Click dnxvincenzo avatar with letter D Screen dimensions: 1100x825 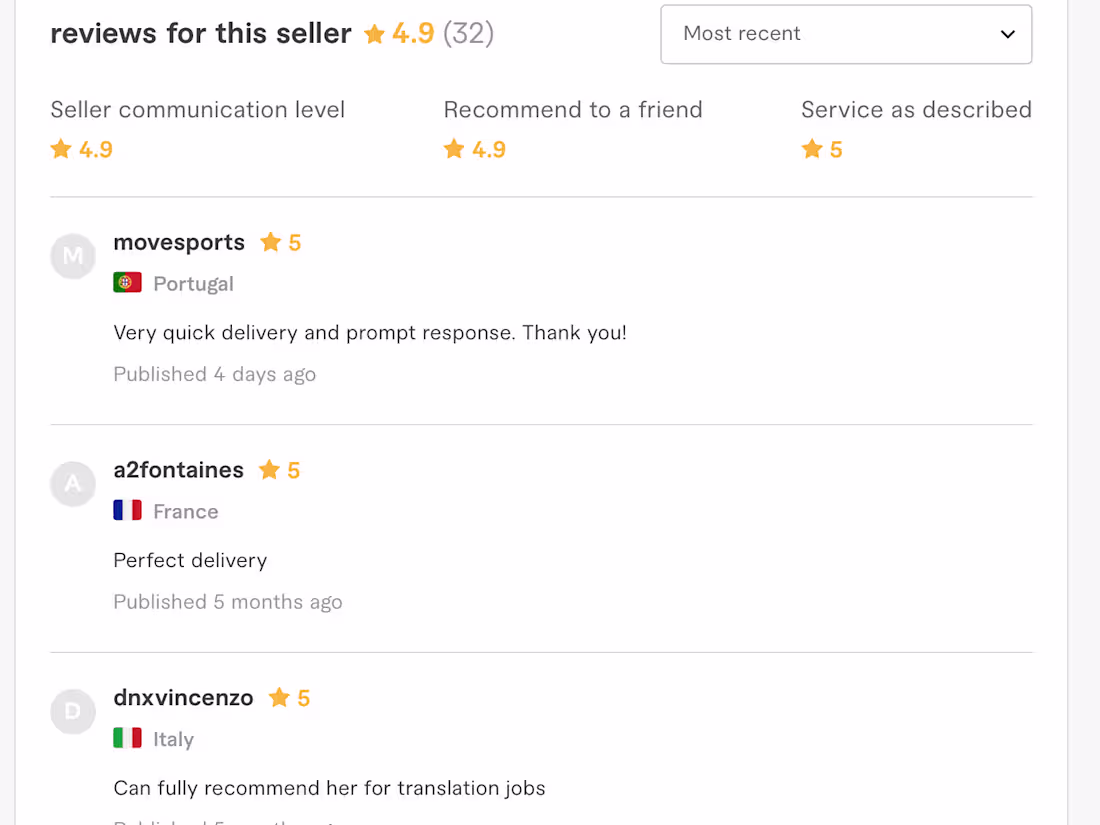click(x=73, y=713)
